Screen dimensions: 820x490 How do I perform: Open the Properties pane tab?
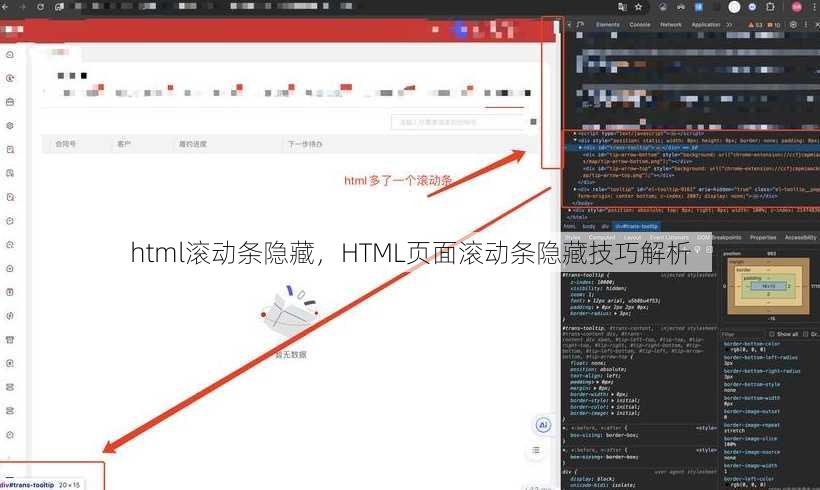click(763, 237)
